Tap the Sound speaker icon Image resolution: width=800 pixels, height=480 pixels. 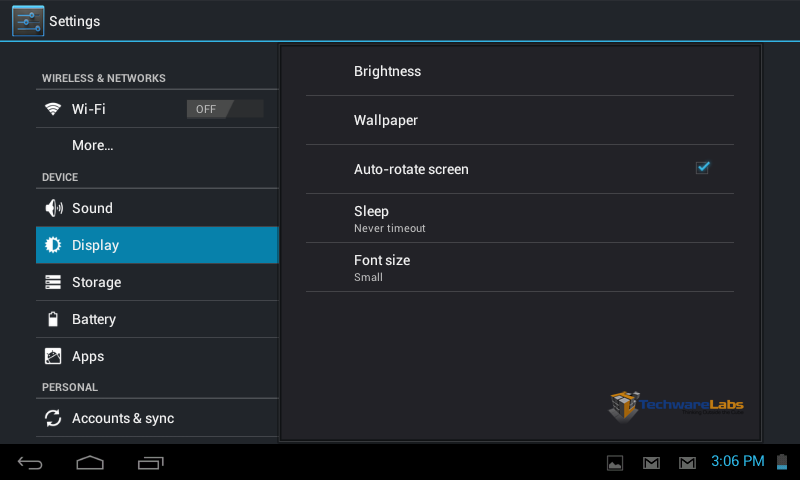click(x=54, y=208)
